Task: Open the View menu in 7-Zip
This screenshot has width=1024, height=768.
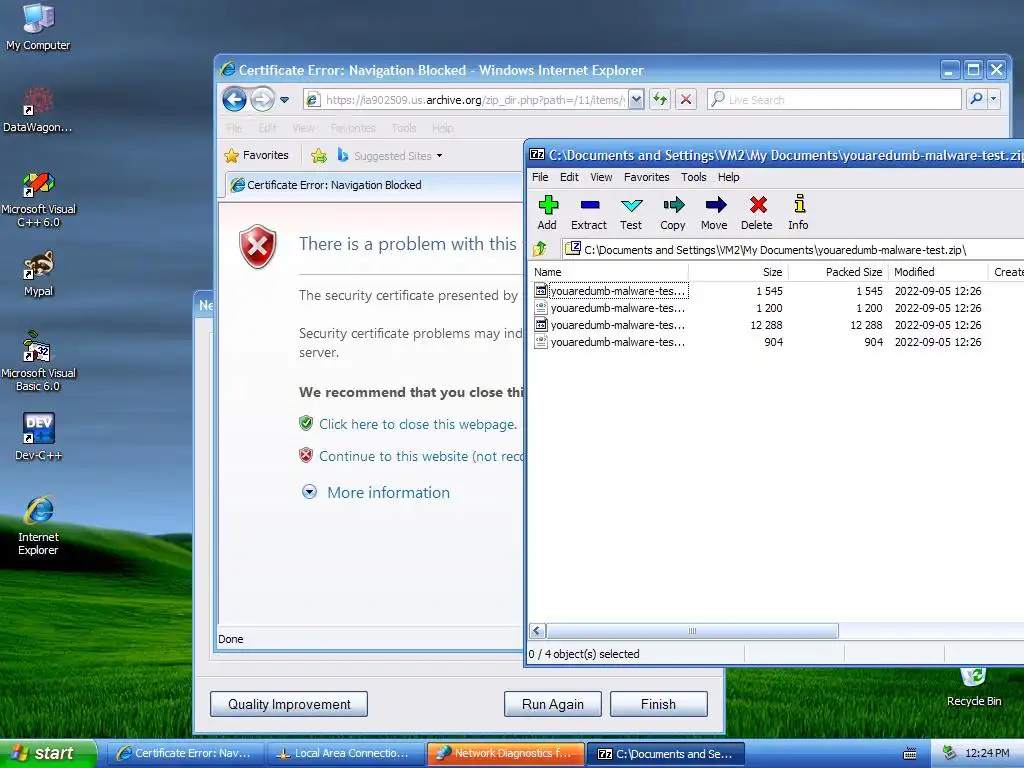Action: point(601,177)
